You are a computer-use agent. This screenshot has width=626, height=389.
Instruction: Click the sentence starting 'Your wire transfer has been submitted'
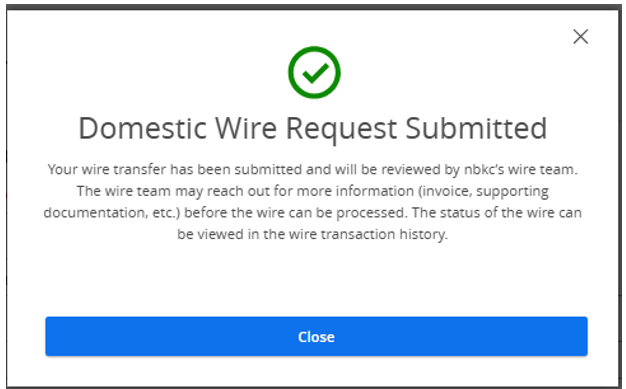313,170
